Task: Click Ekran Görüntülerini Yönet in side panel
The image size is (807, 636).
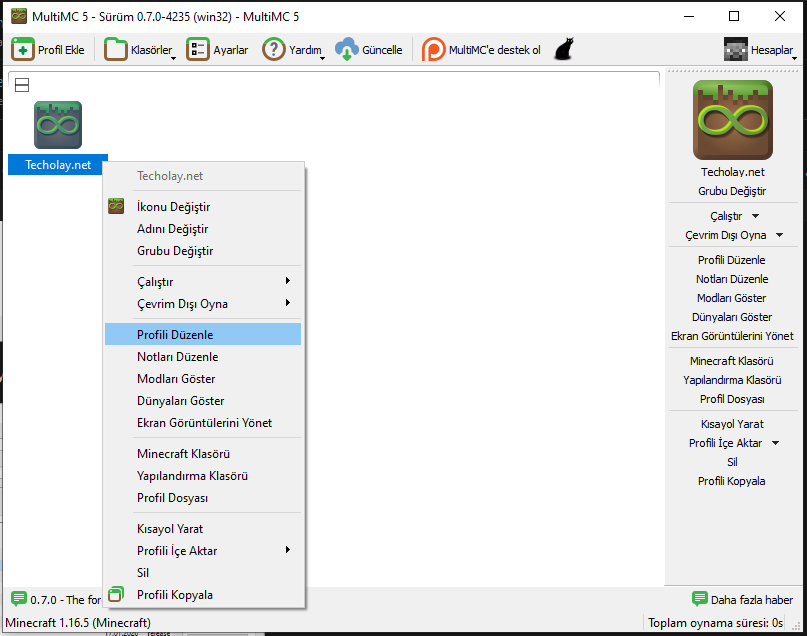Action: point(732,336)
